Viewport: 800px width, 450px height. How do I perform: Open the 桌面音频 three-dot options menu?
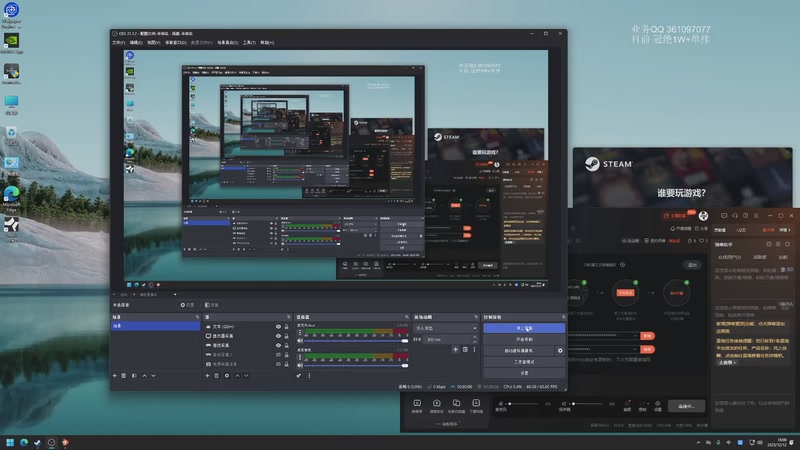pyautogui.click(x=300, y=357)
